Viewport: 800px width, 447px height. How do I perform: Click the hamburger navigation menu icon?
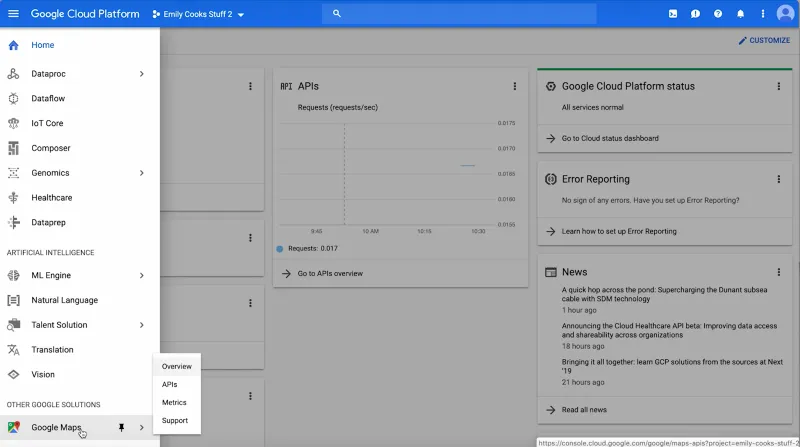13,14
